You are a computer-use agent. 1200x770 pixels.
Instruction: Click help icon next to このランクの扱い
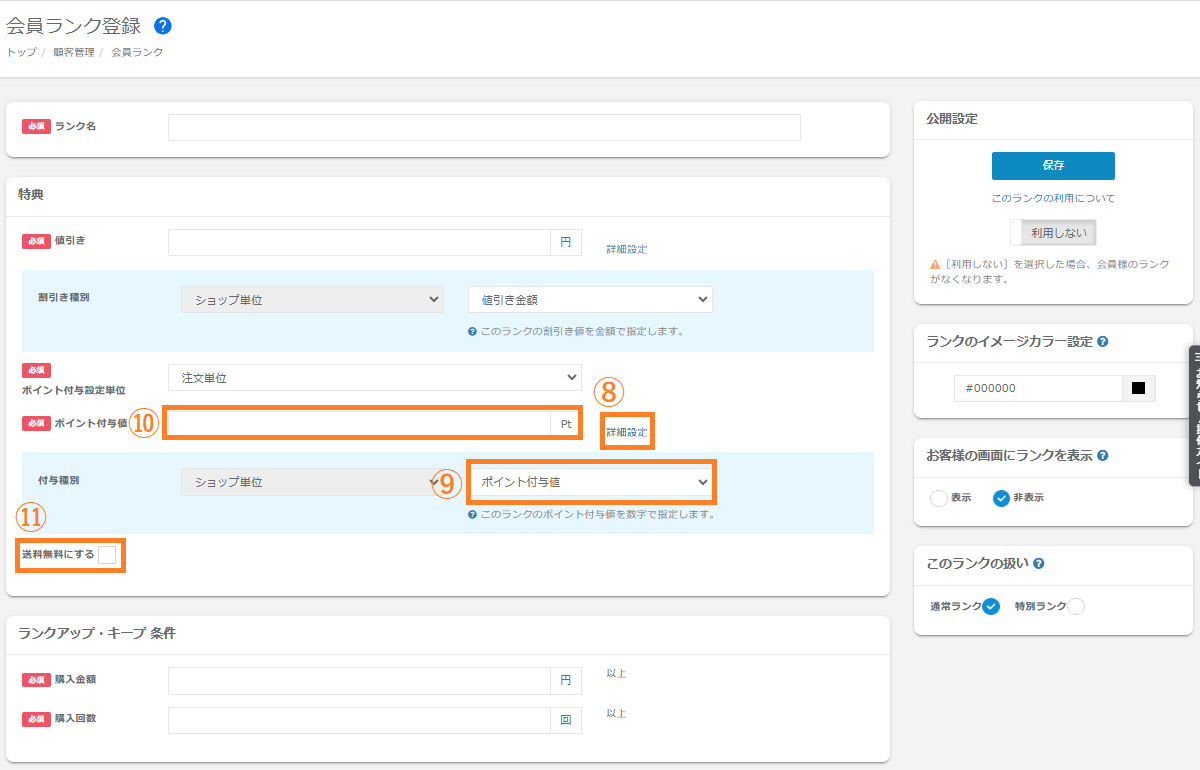[1039, 564]
